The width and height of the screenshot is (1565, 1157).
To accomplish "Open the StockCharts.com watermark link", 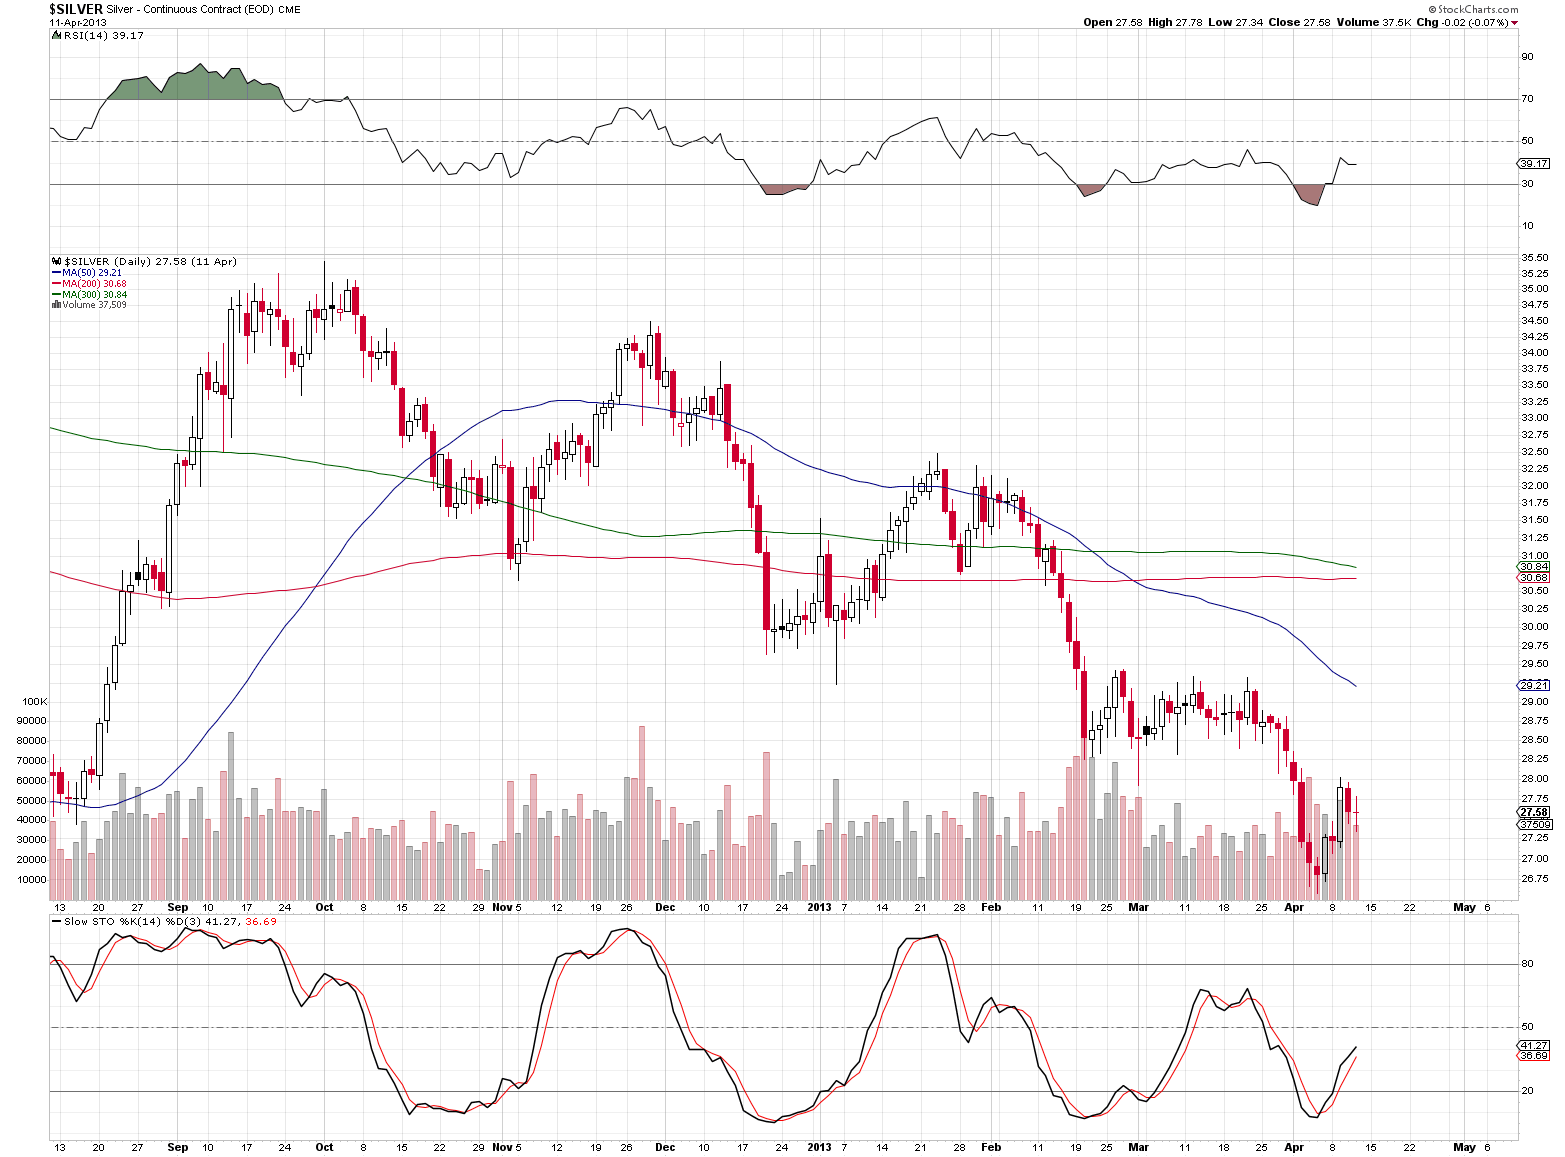I will click(1479, 9).
